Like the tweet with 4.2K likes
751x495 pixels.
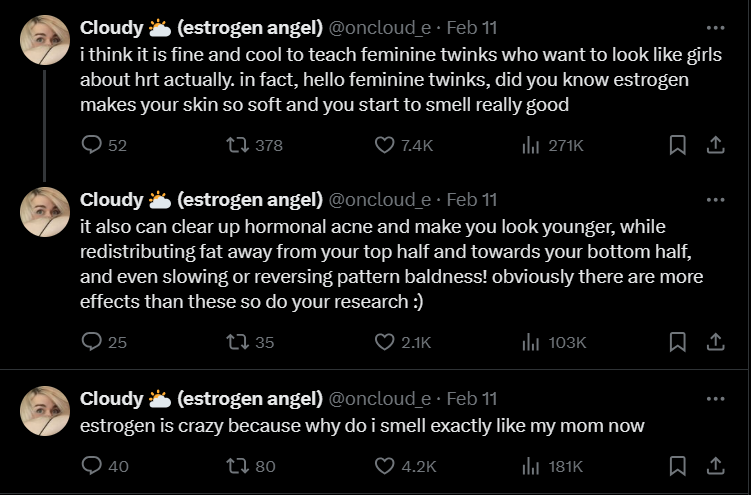385,465
